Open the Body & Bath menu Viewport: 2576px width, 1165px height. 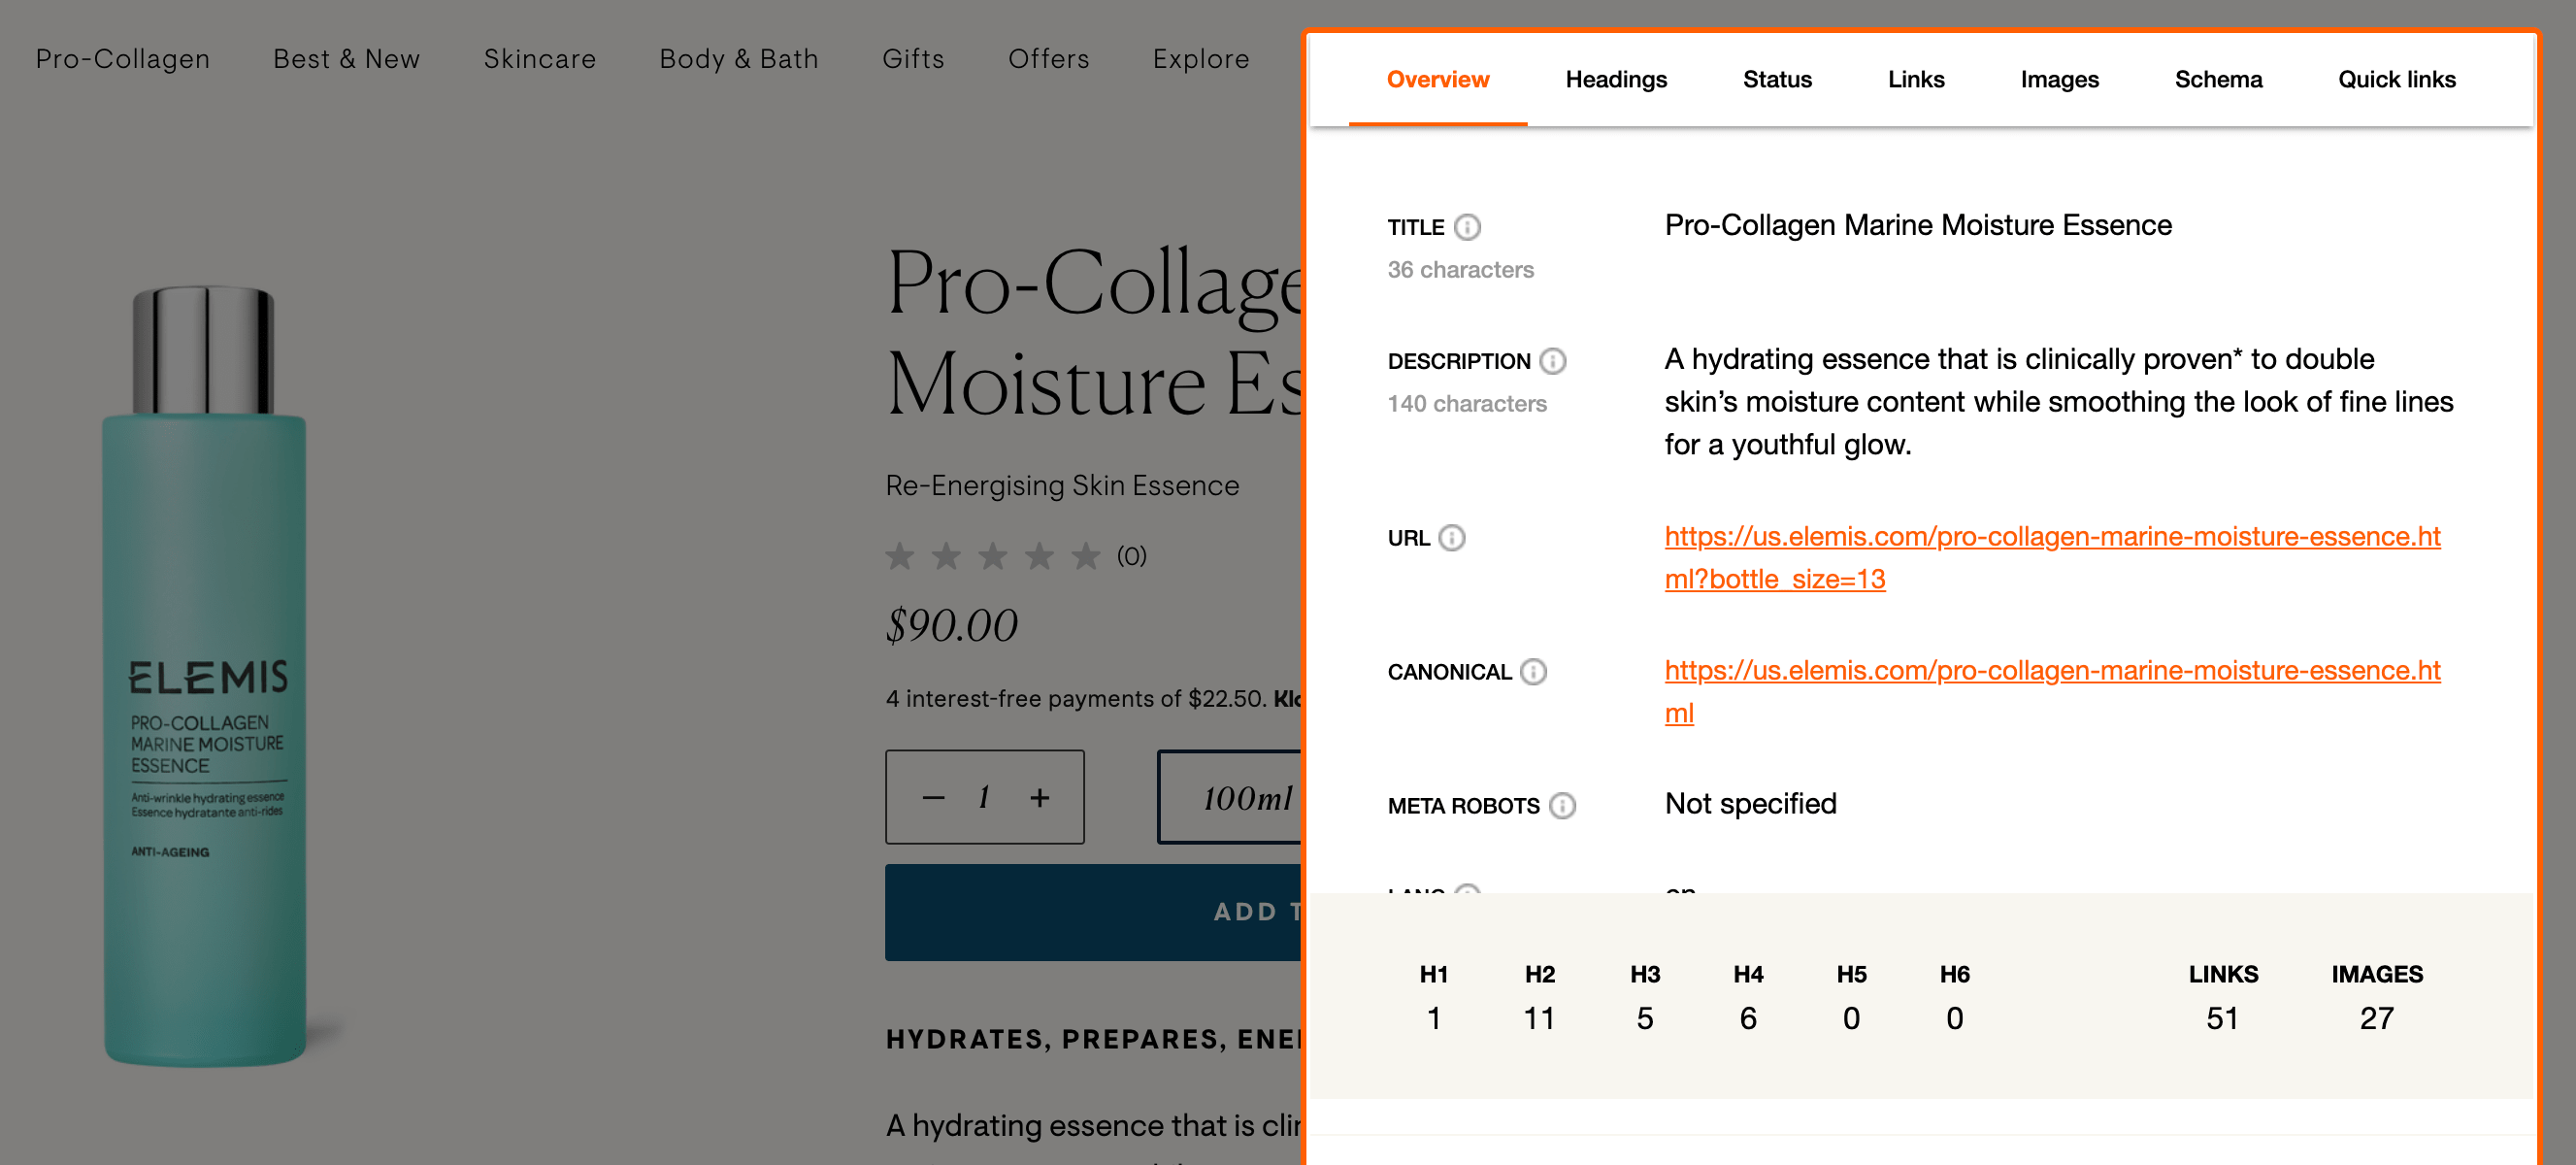click(738, 59)
